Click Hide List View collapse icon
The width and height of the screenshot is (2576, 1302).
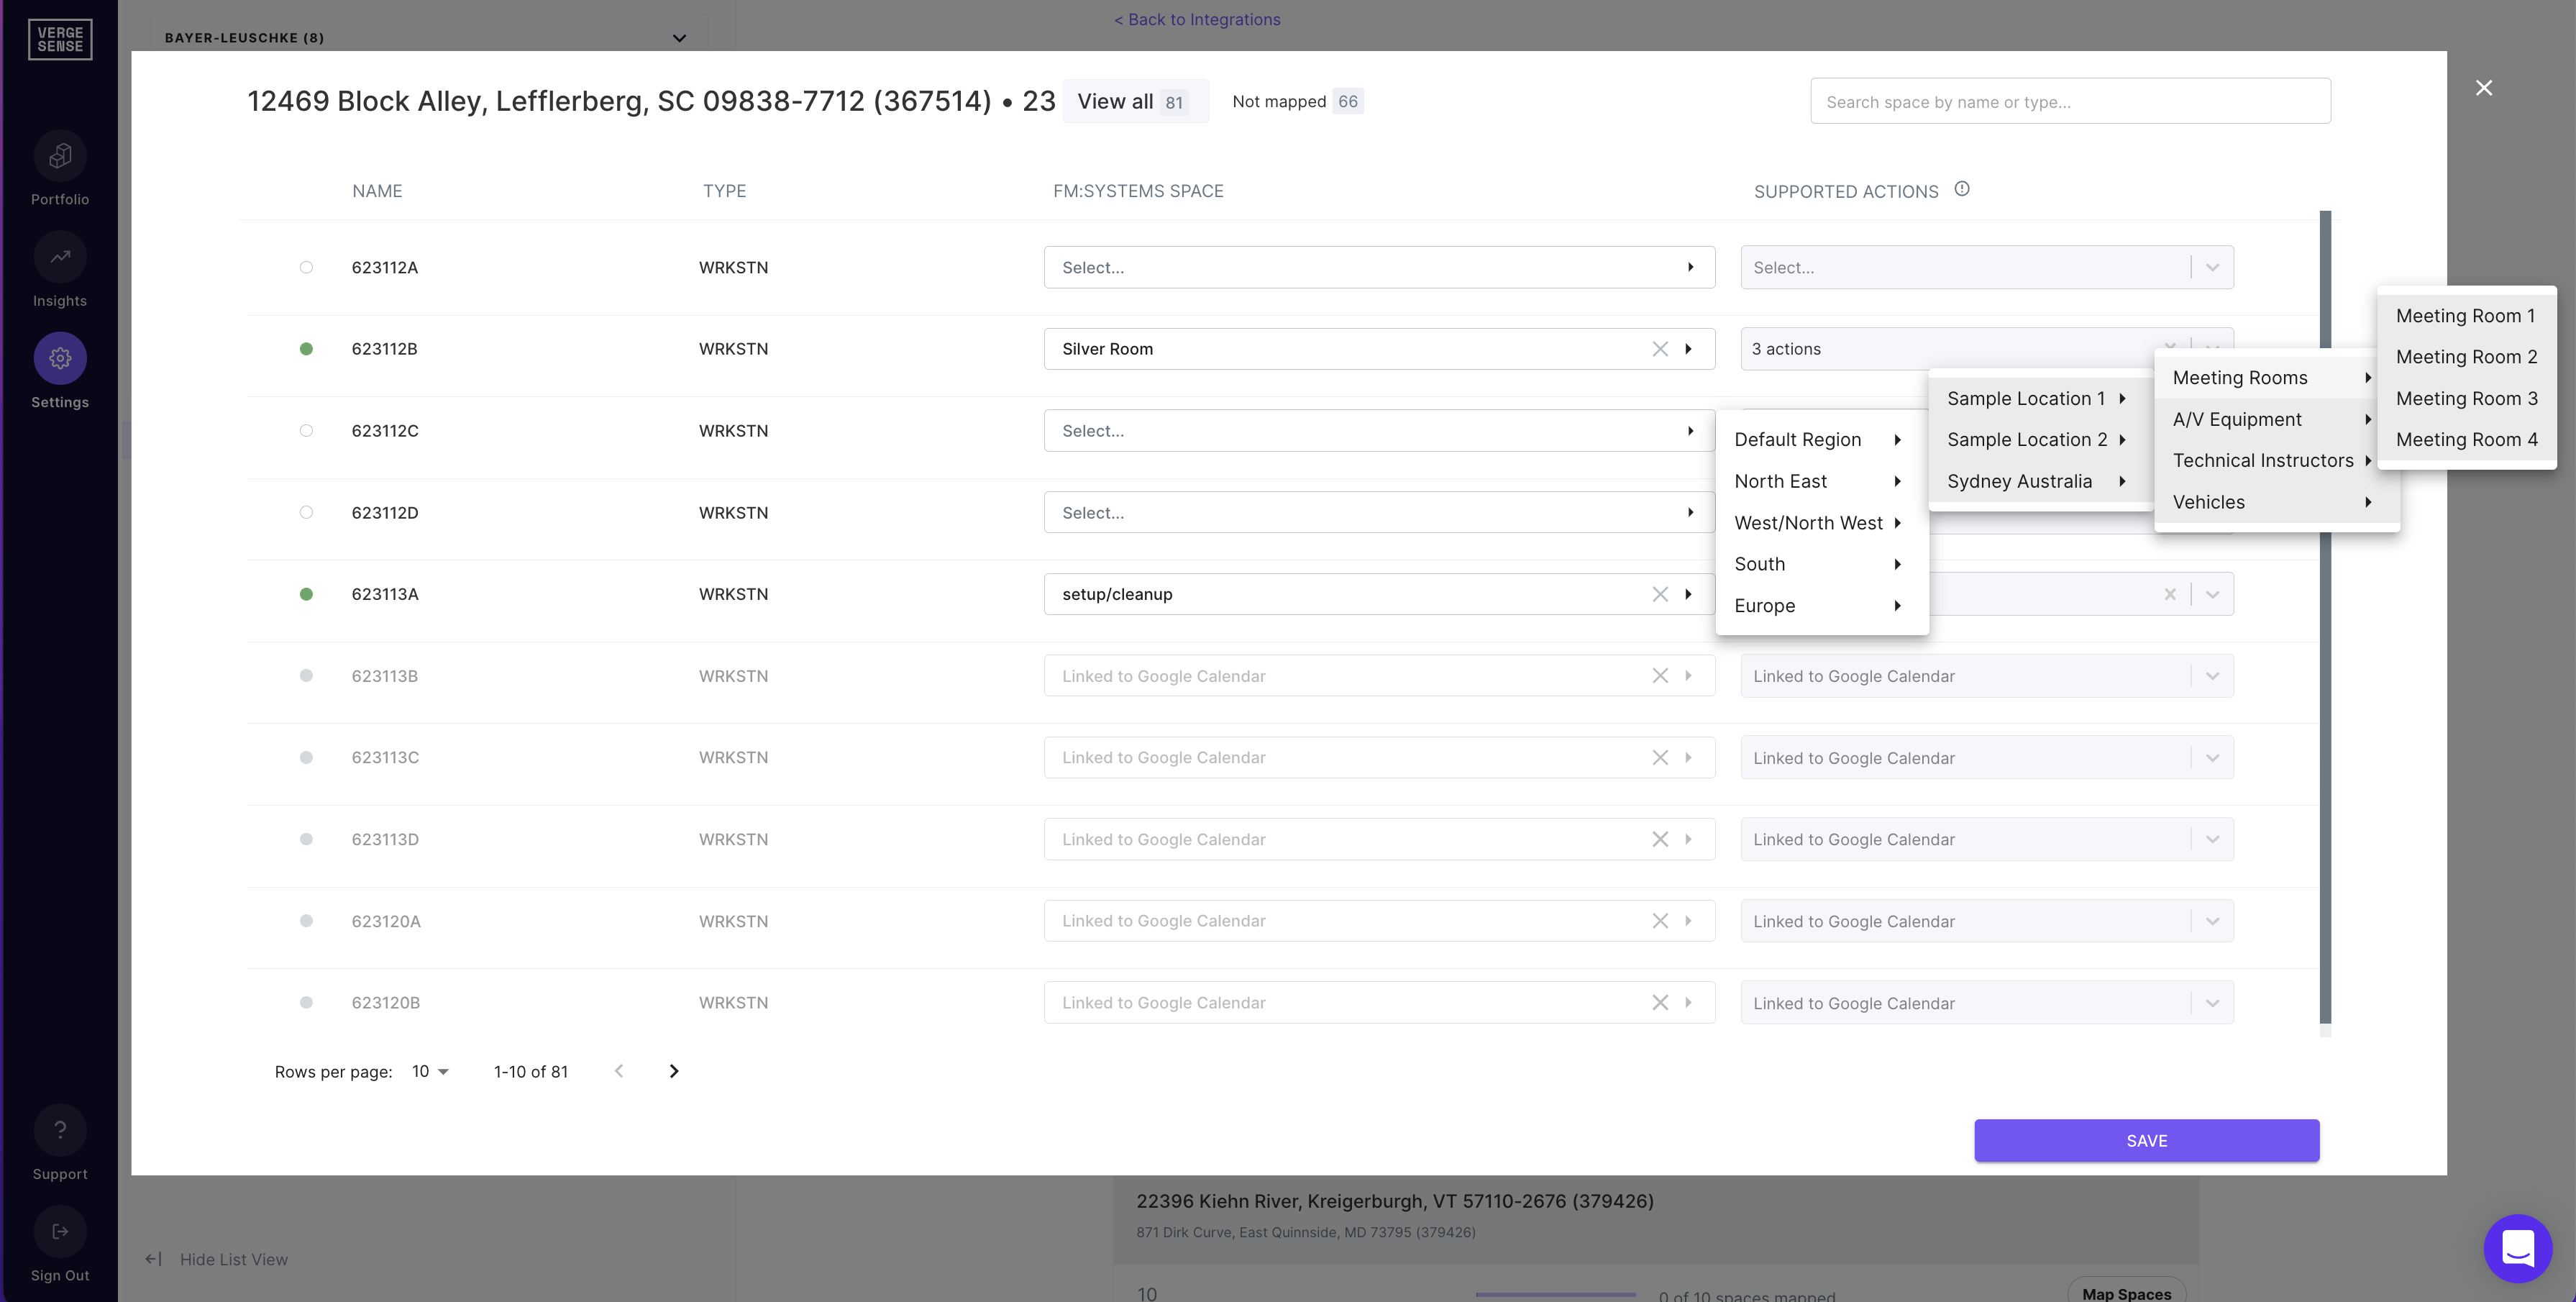tap(153, 1259)
